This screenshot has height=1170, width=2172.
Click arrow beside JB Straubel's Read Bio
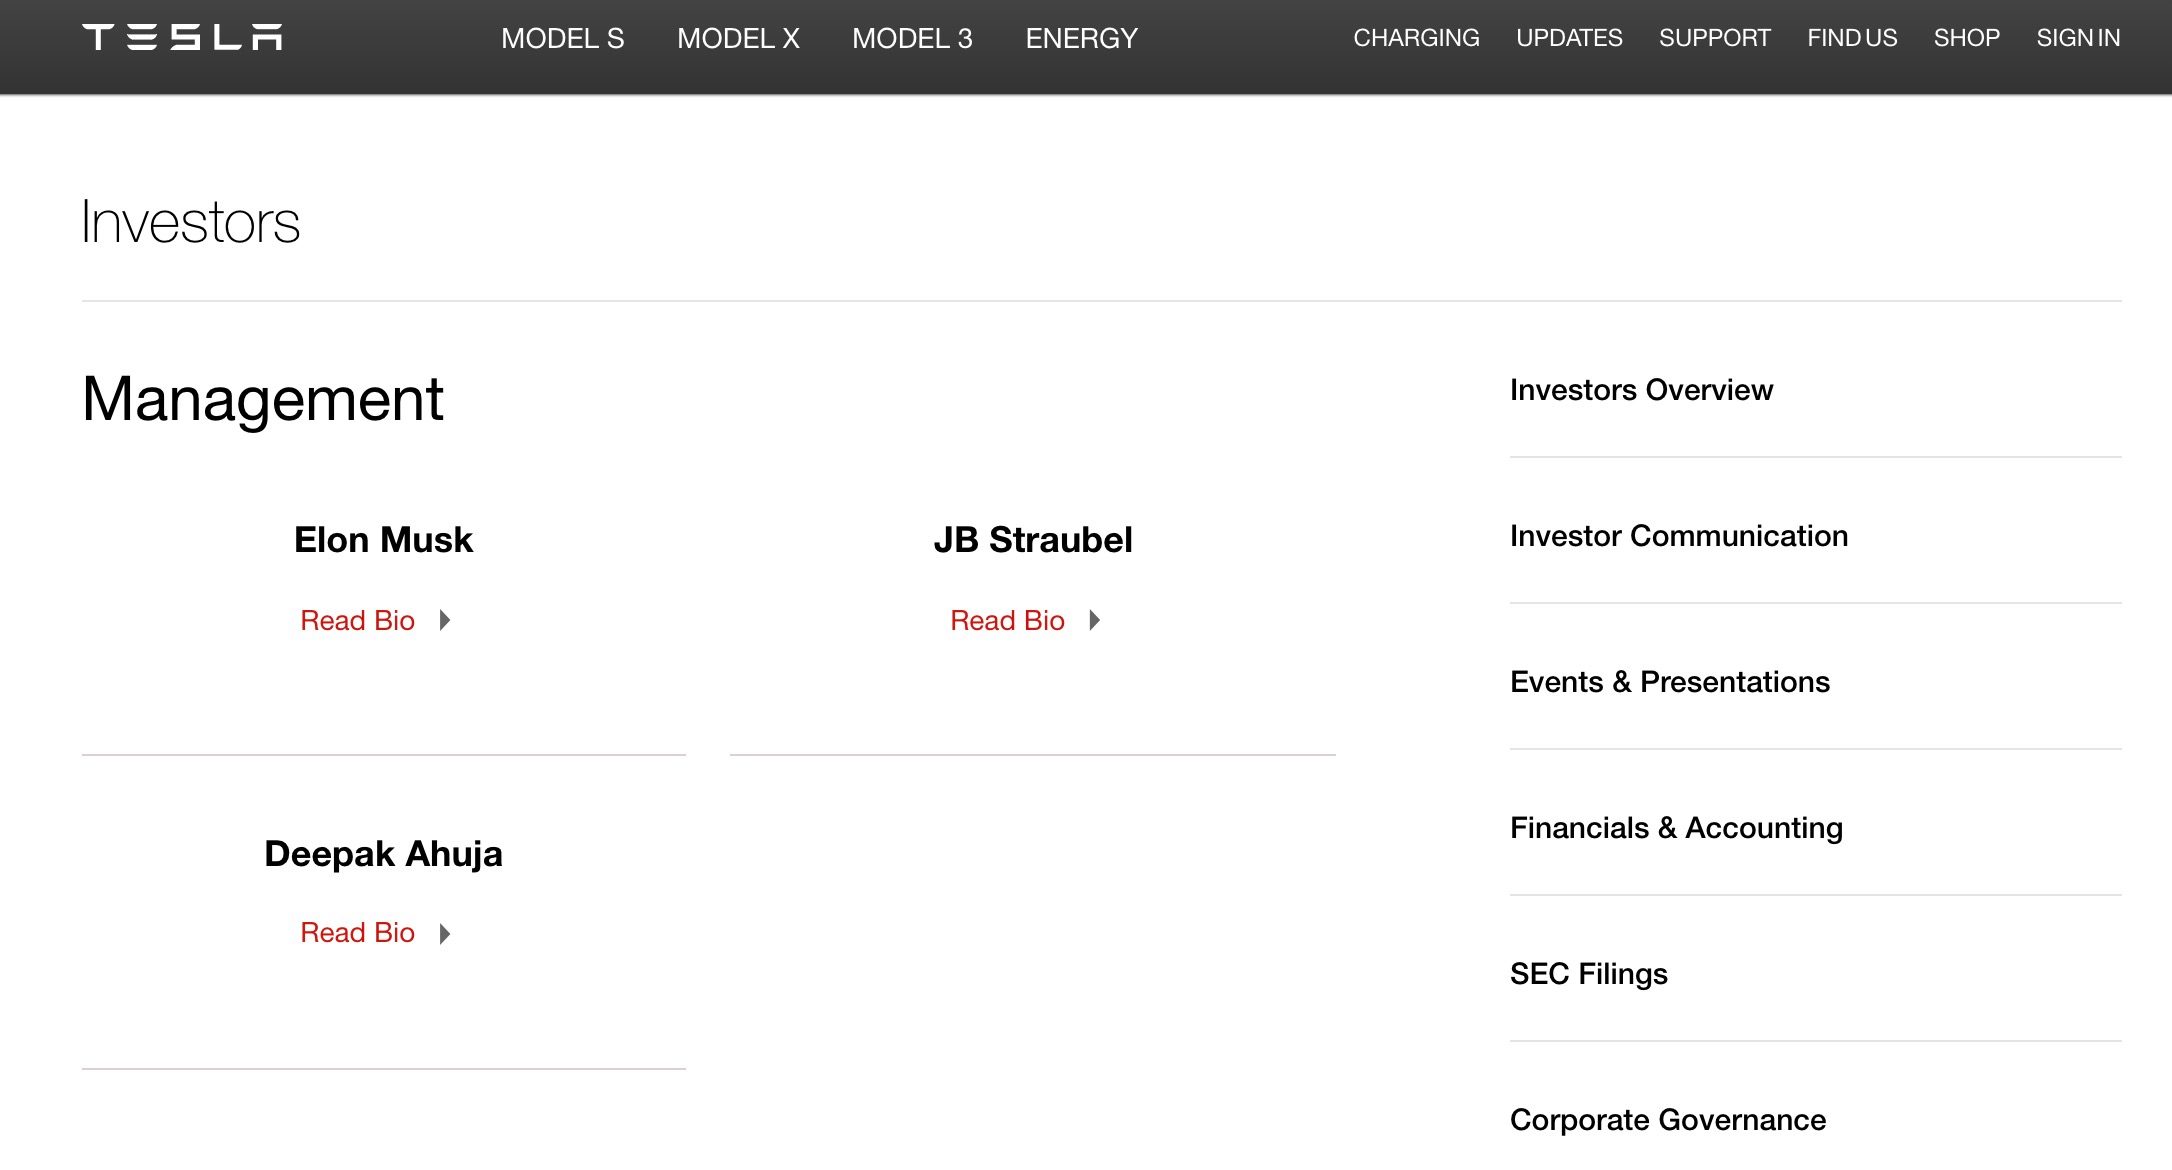point(1095,621)
